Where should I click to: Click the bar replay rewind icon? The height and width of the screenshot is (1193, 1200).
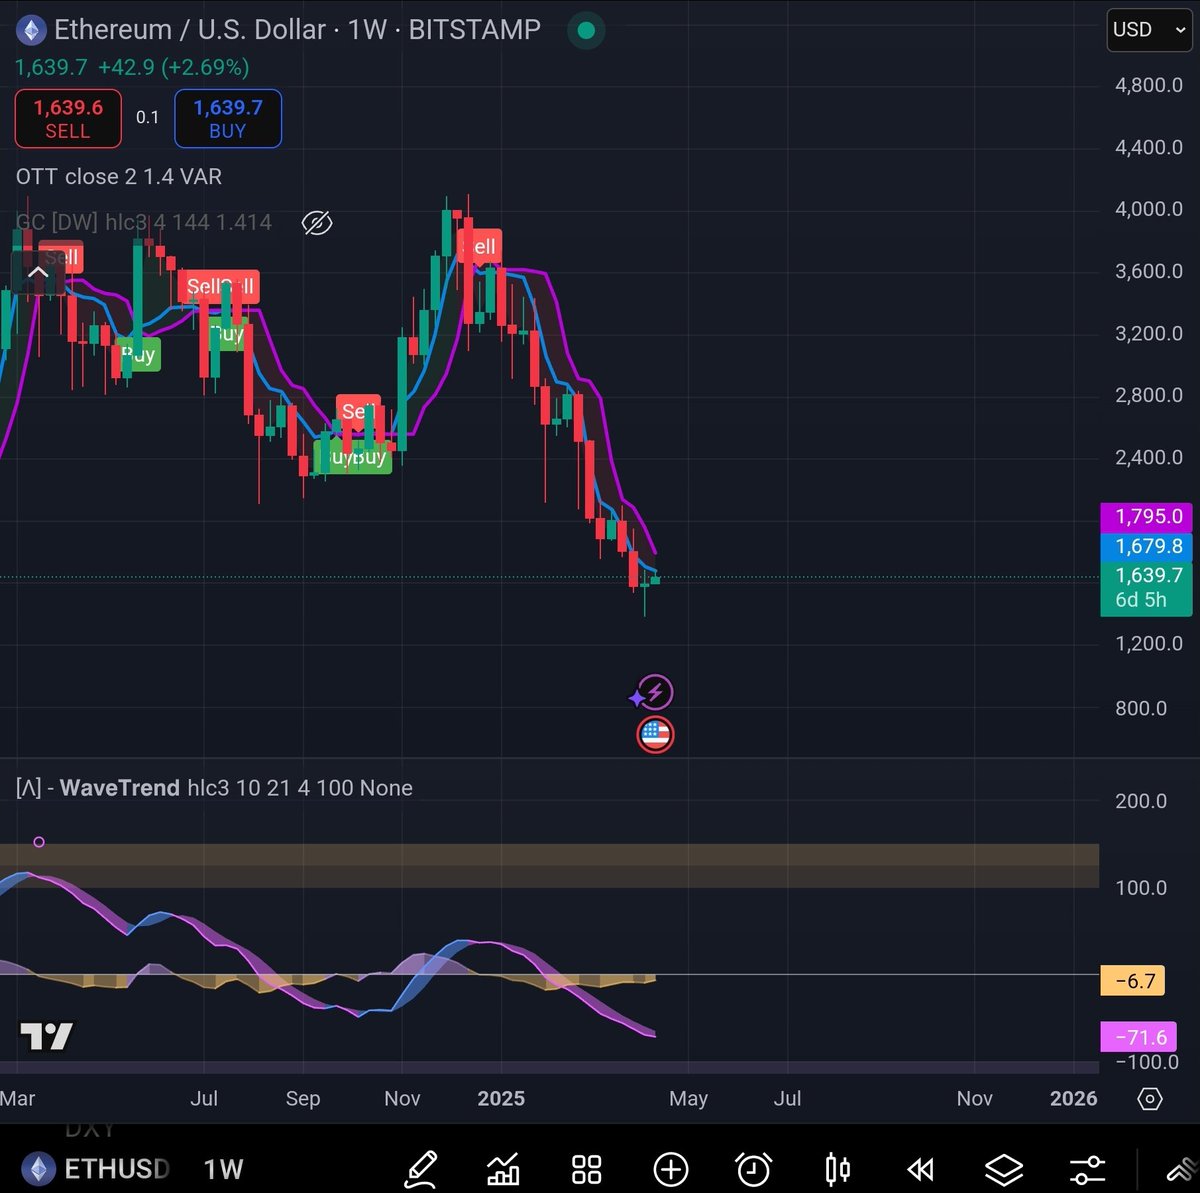coord(920,1168)
